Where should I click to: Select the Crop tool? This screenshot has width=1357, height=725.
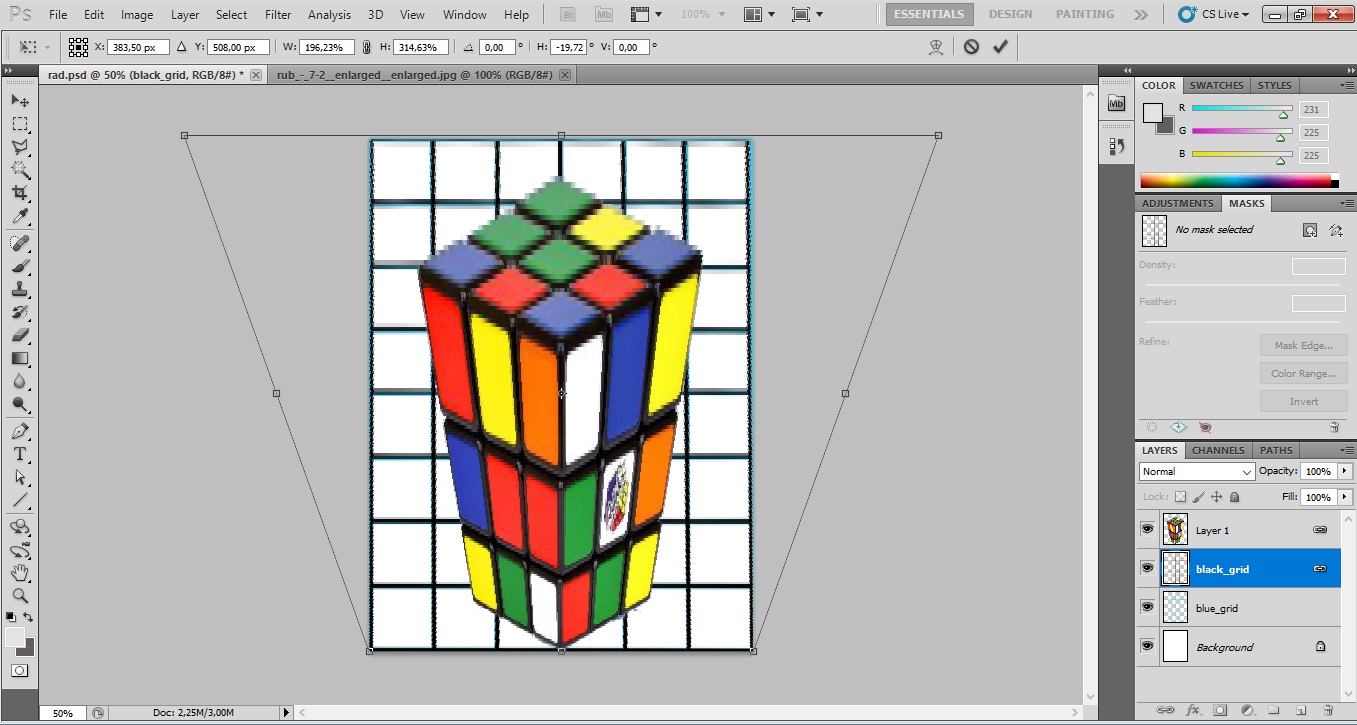[x=20, y=193]
